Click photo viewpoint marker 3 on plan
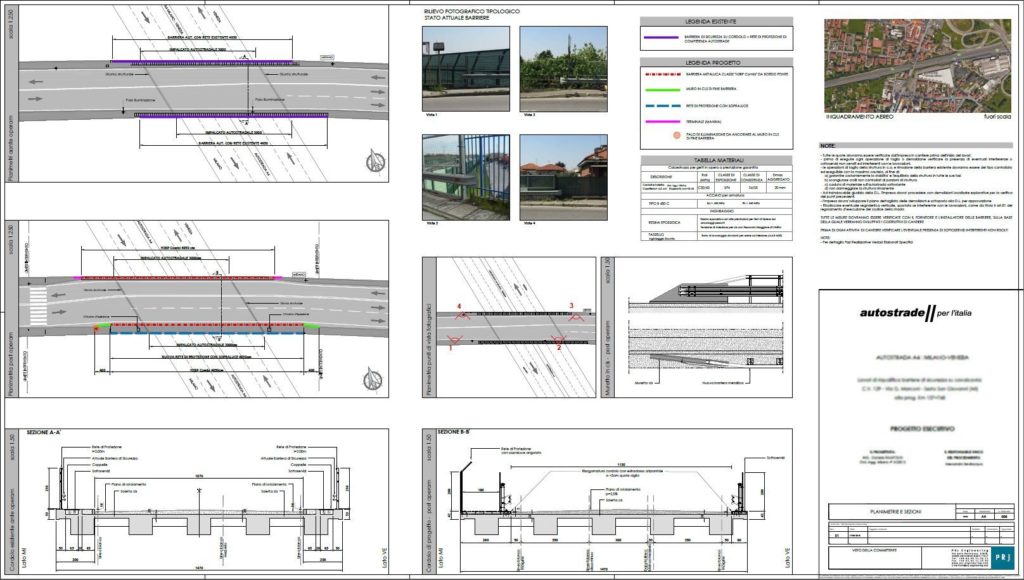The height and width of the screenshot is (580, 1024). point(570,312)
